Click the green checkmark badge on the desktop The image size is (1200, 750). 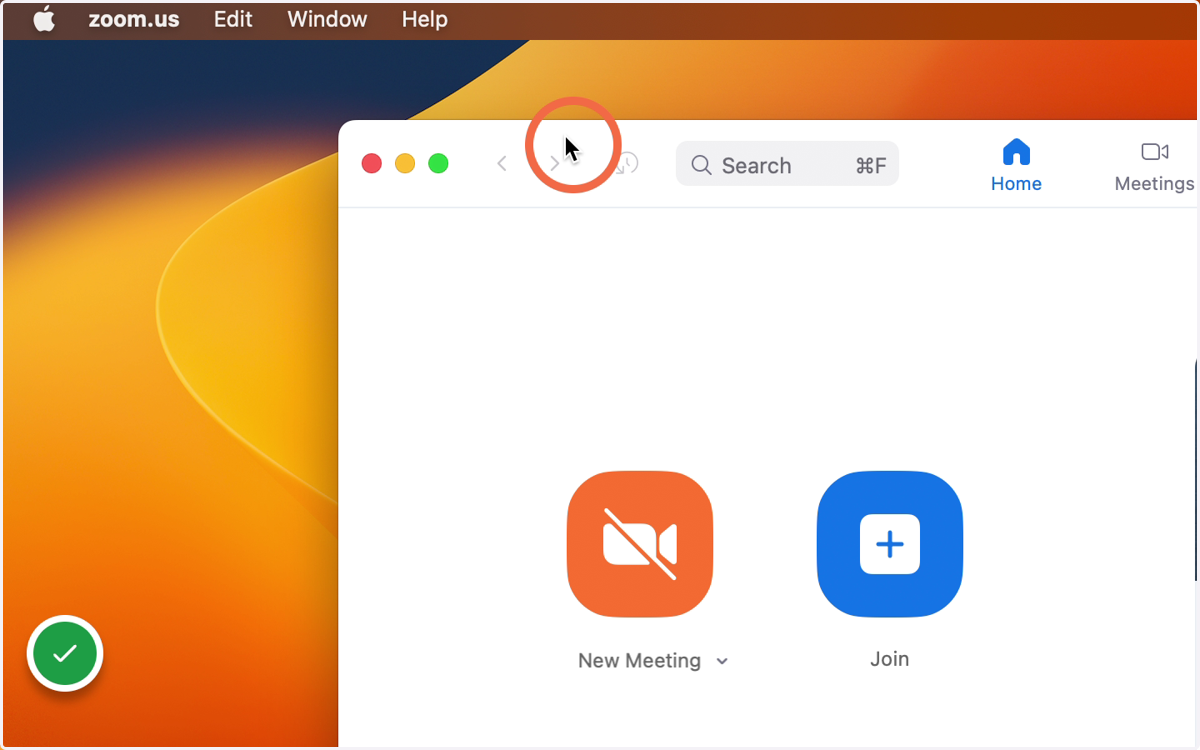coord(65,654)
